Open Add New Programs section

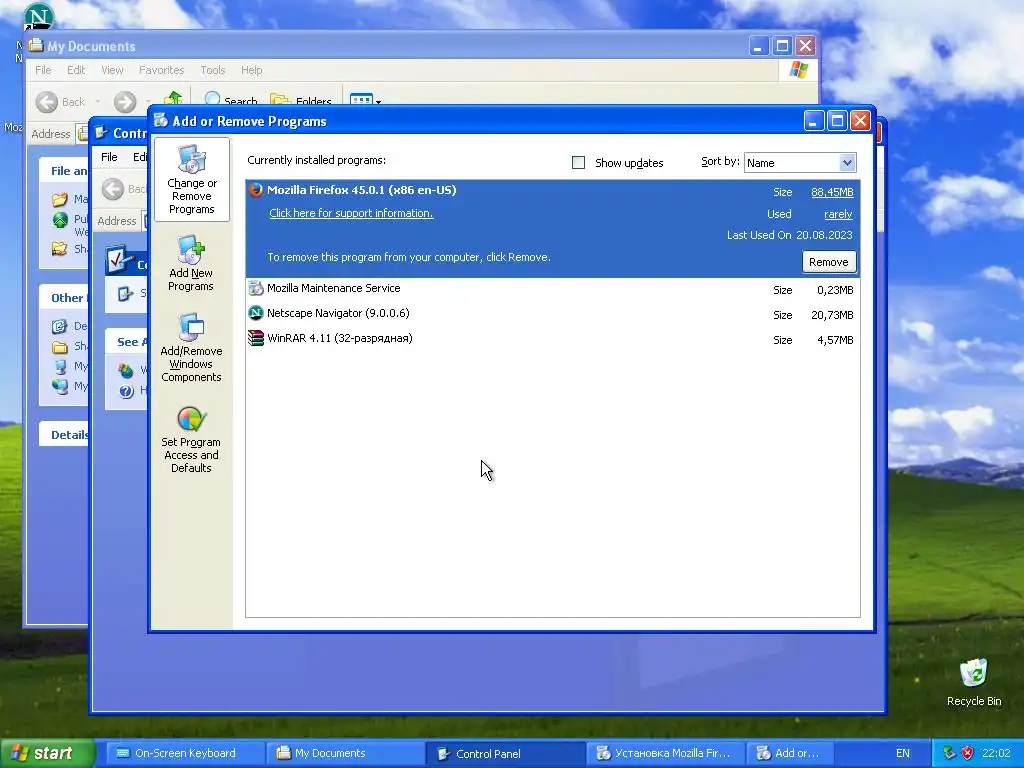click(x=191, y=263)
